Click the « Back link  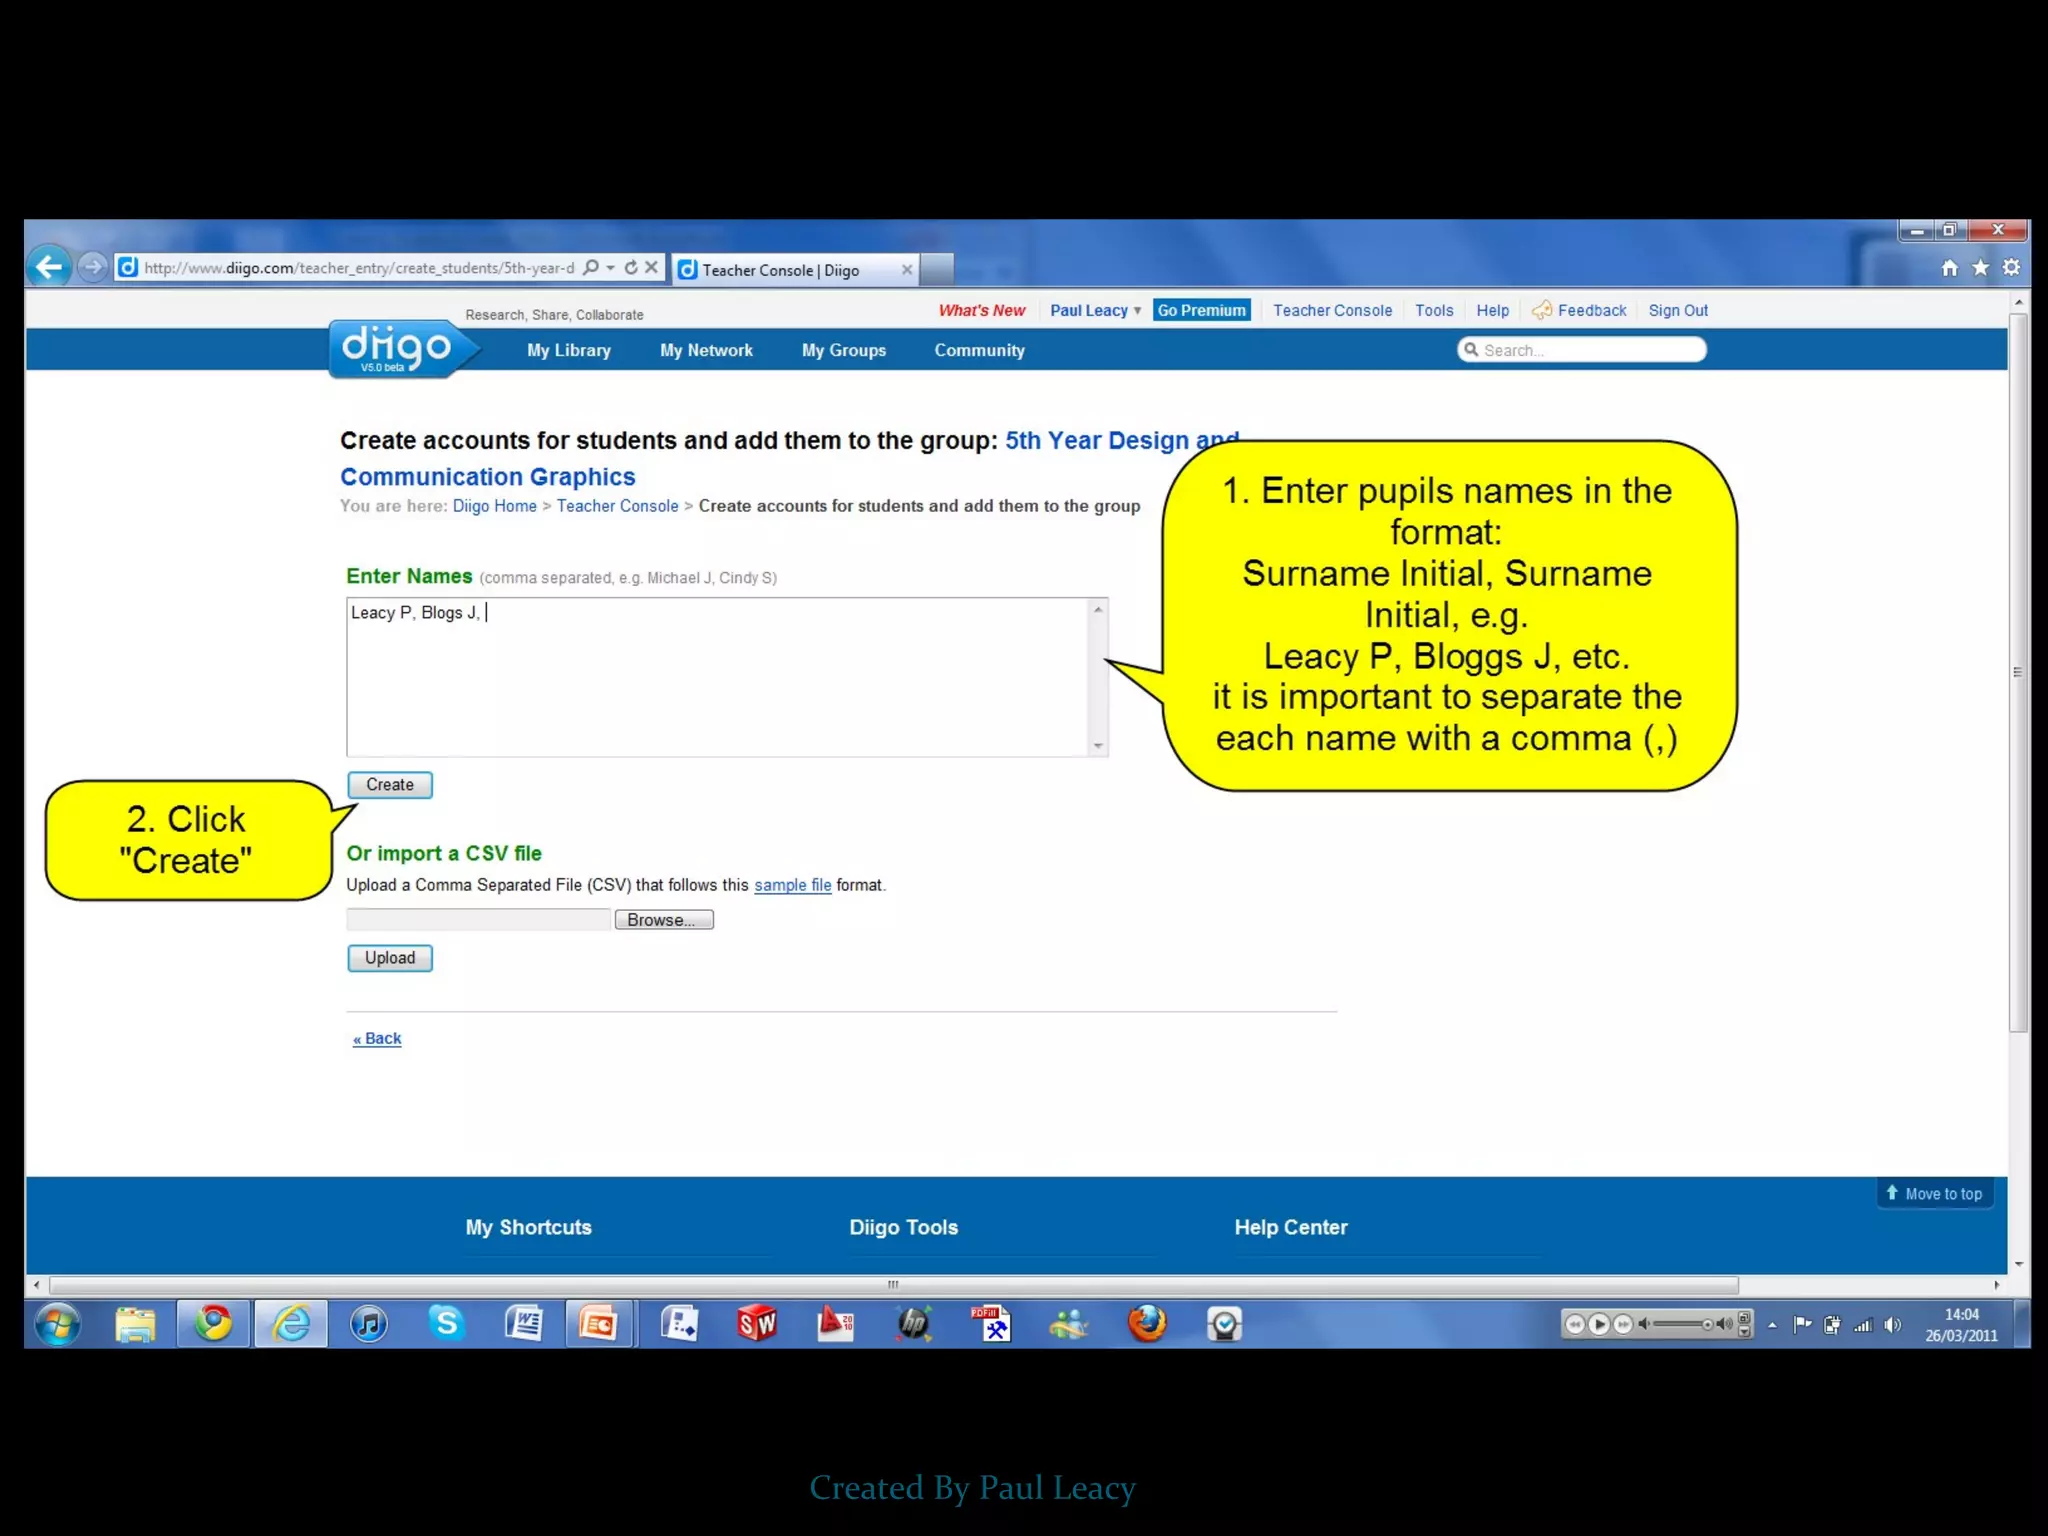[x=376, y=1039]
